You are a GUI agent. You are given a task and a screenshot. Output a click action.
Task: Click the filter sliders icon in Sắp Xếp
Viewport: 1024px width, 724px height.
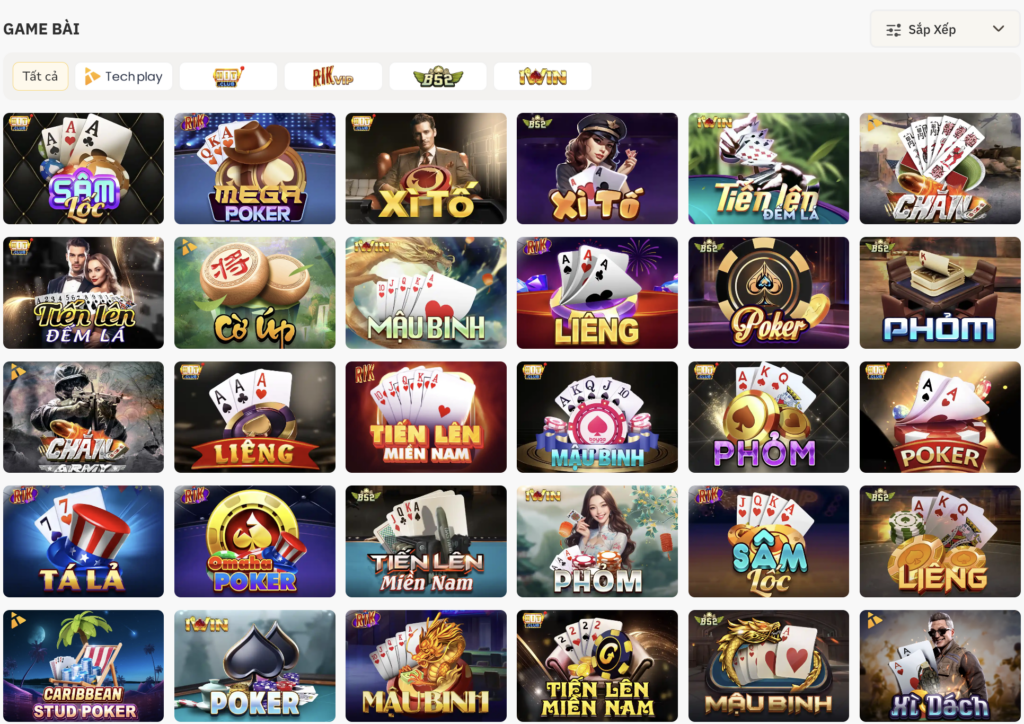[x=893, y=30]
